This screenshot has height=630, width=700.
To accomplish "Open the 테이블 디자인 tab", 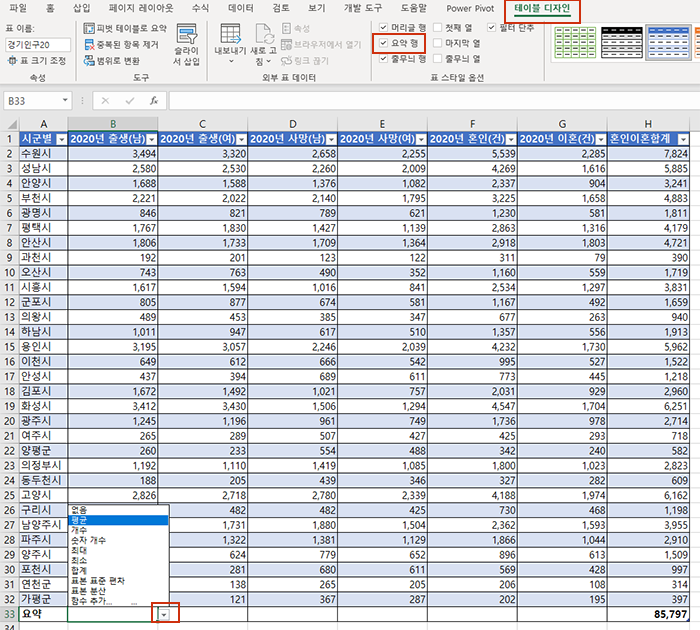I will point(542,8).
